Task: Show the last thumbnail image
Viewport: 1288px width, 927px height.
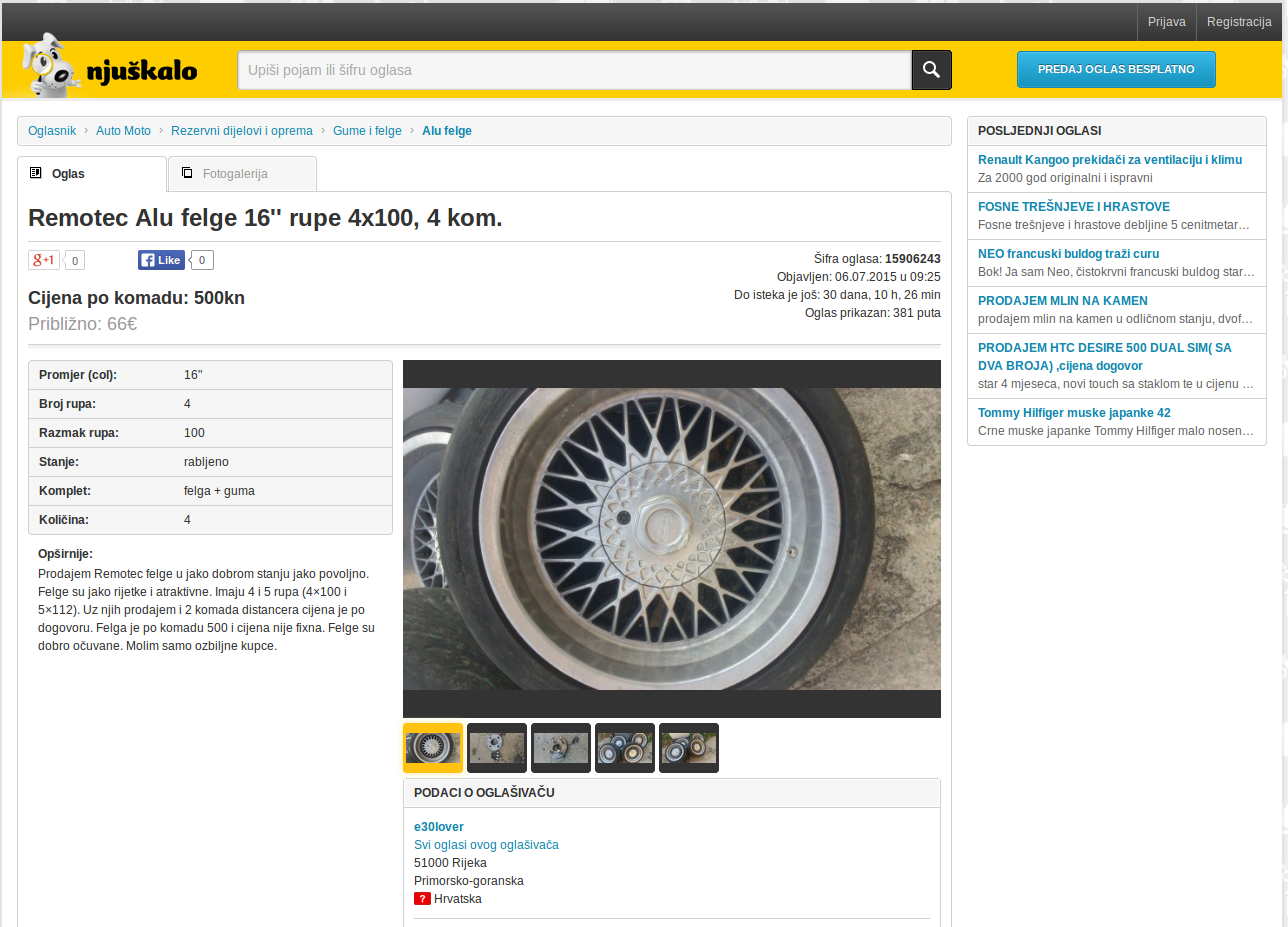Action: 689,748
